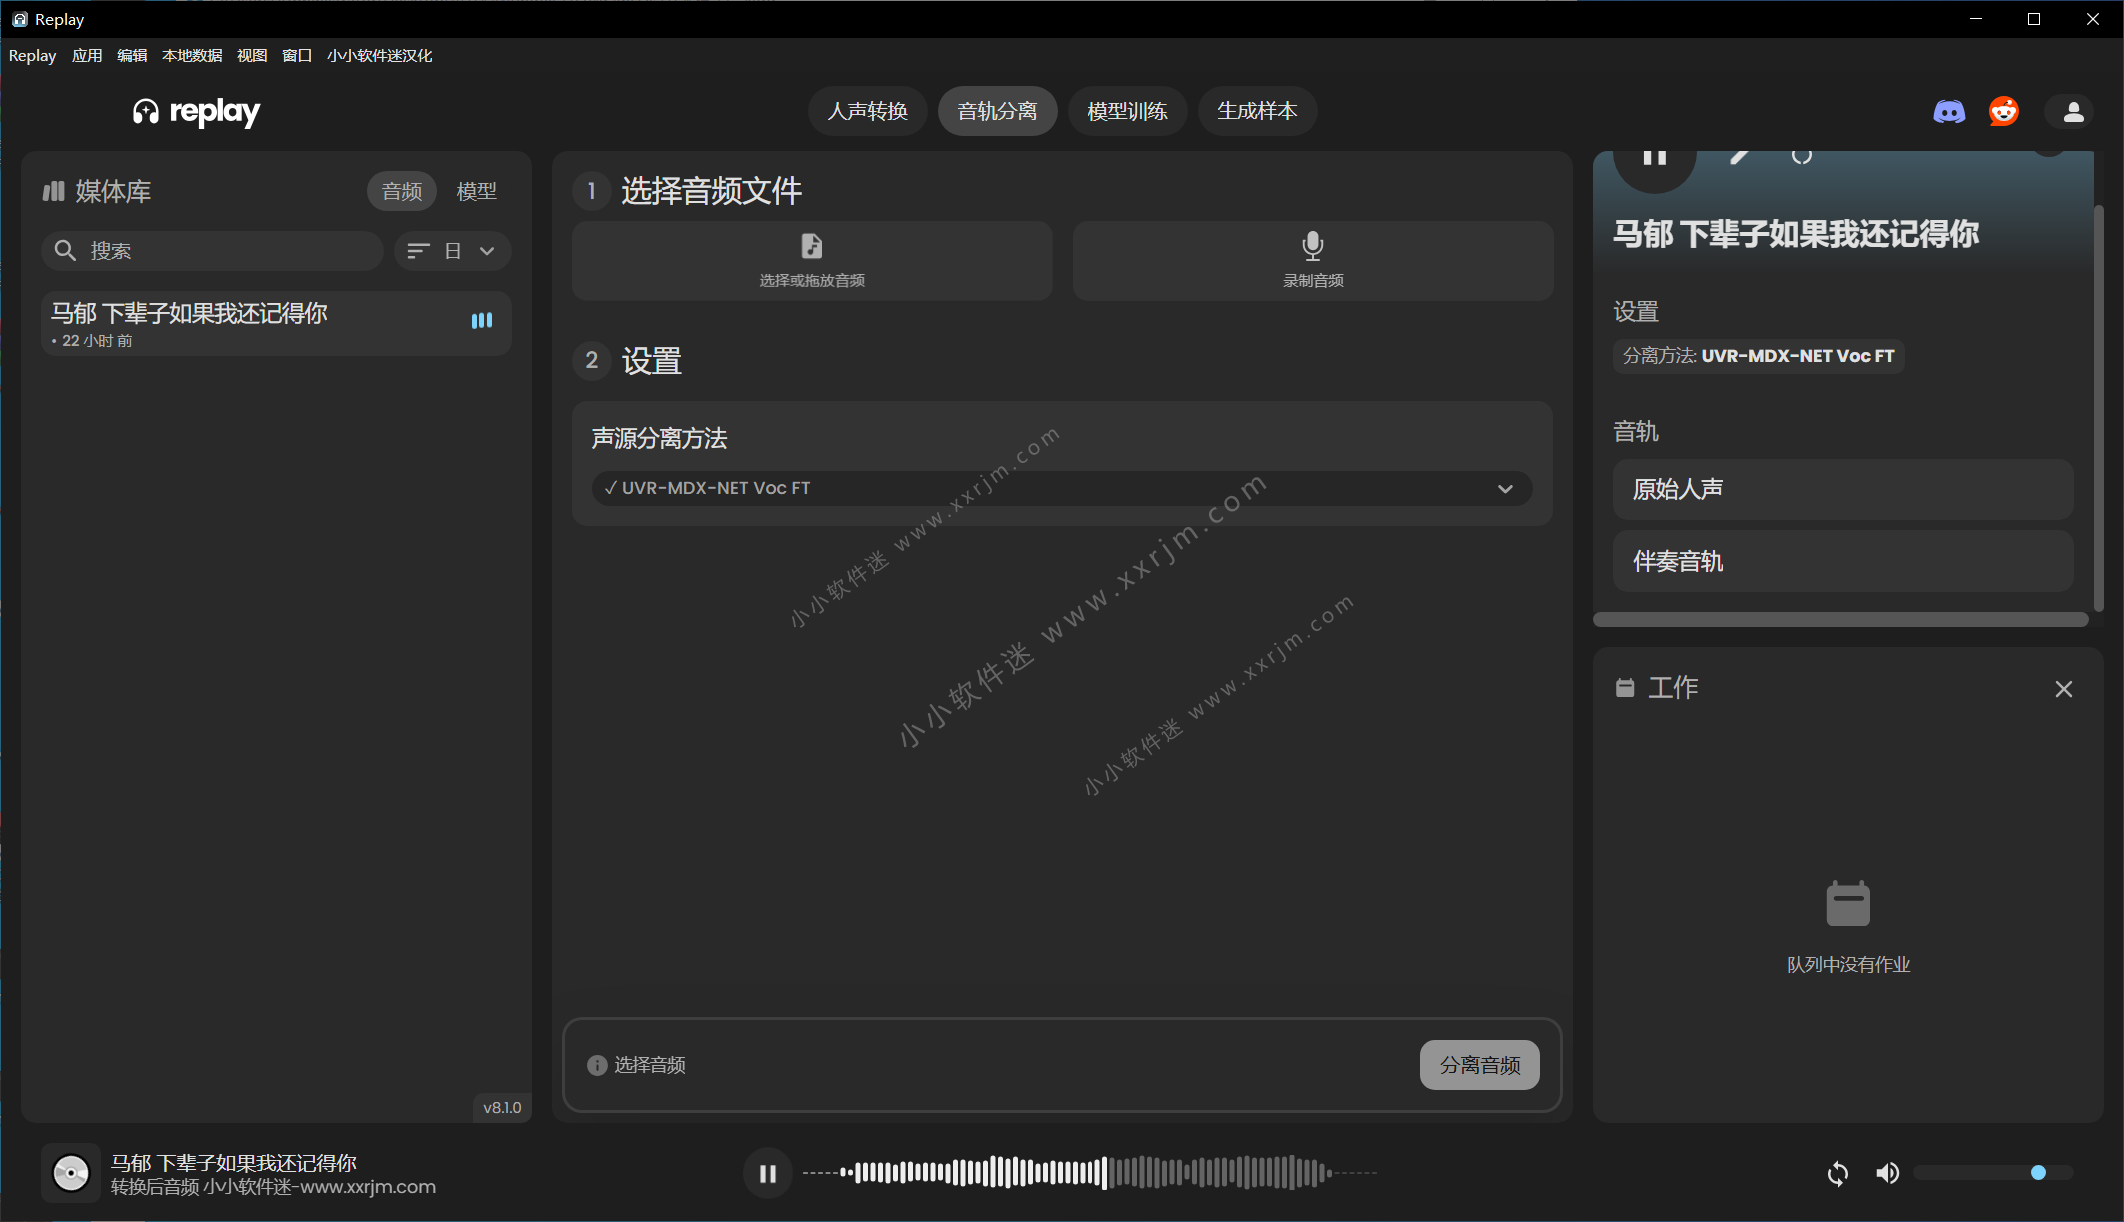Select the 模型 filter in media library
Image resolution: width=2124 pixels, height=1222 pixels.
click(476, 191)
